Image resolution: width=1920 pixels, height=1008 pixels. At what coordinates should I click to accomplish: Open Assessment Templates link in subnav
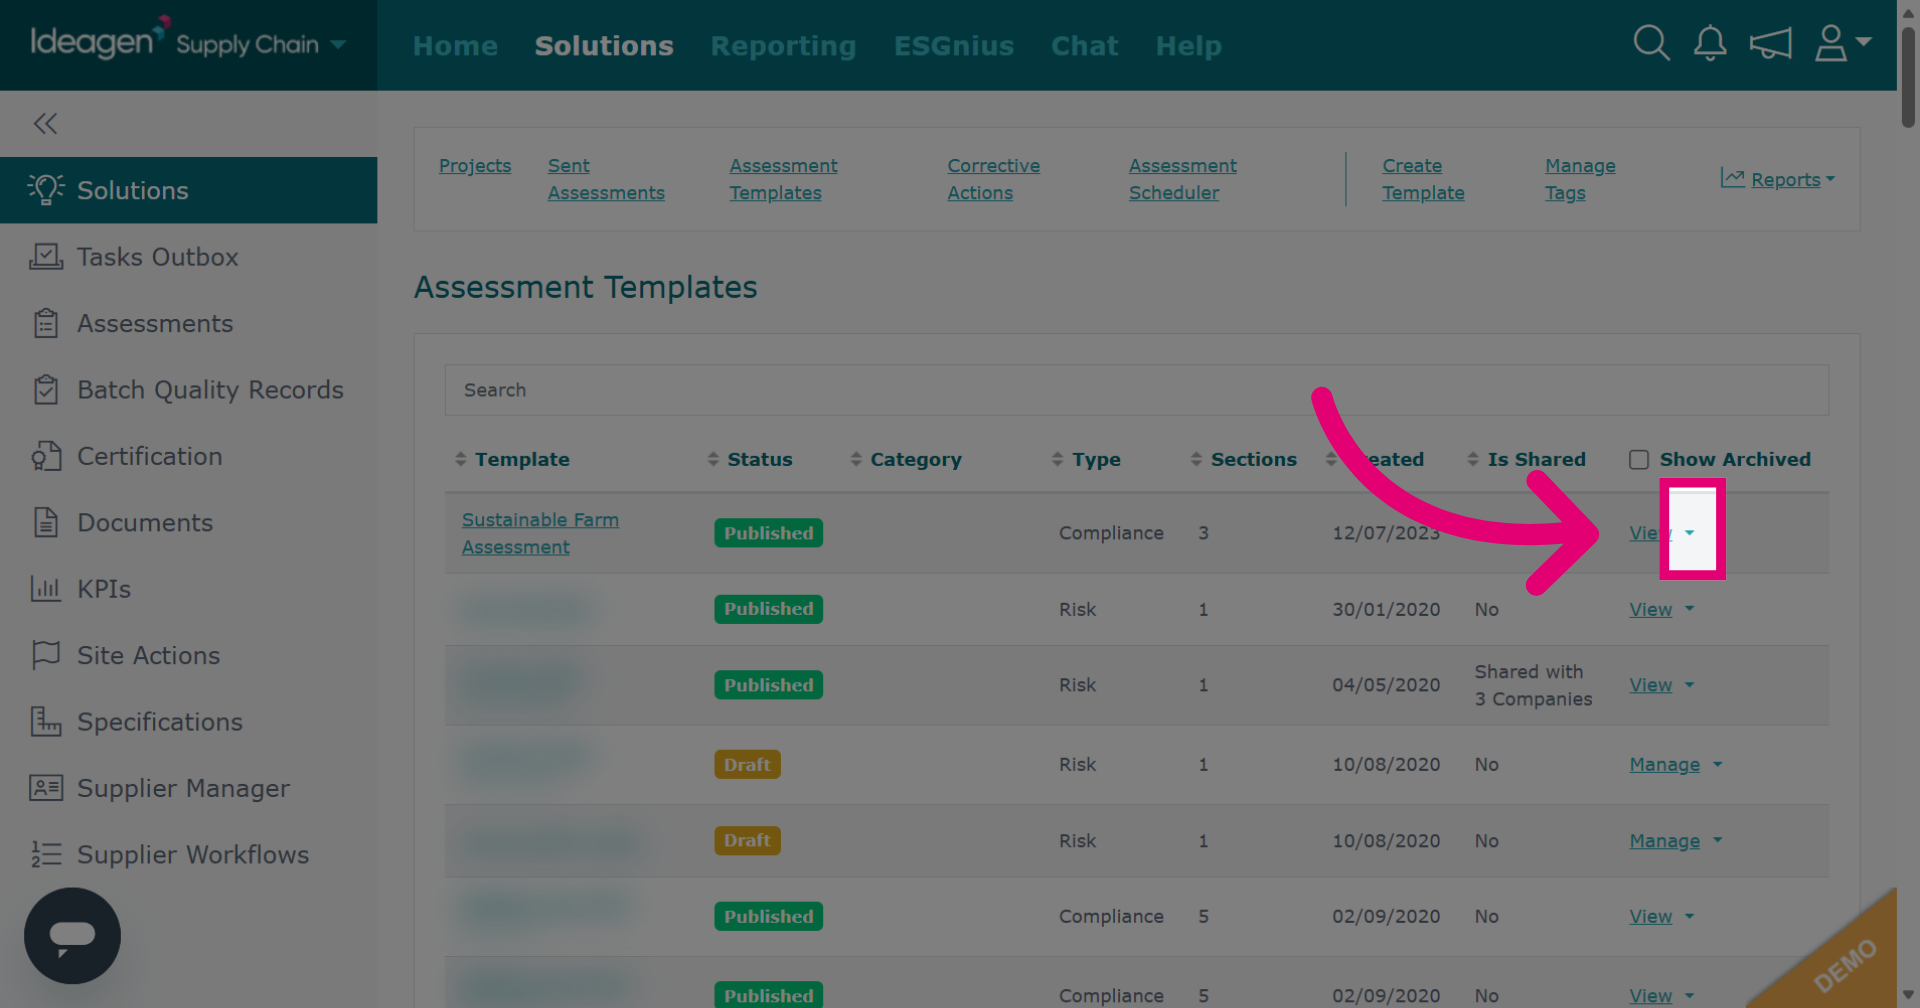tap(783, 179)
